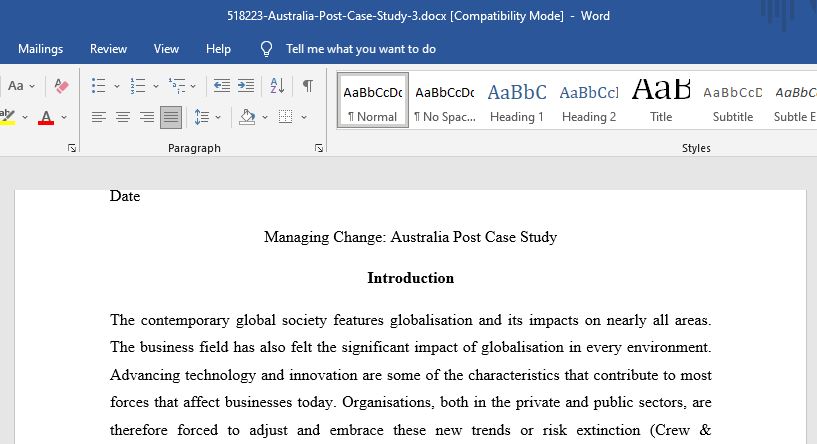Open the Text Highlight Color dropdown arrow
Viewport: 817px width, 444px height.
coord(24,117)
